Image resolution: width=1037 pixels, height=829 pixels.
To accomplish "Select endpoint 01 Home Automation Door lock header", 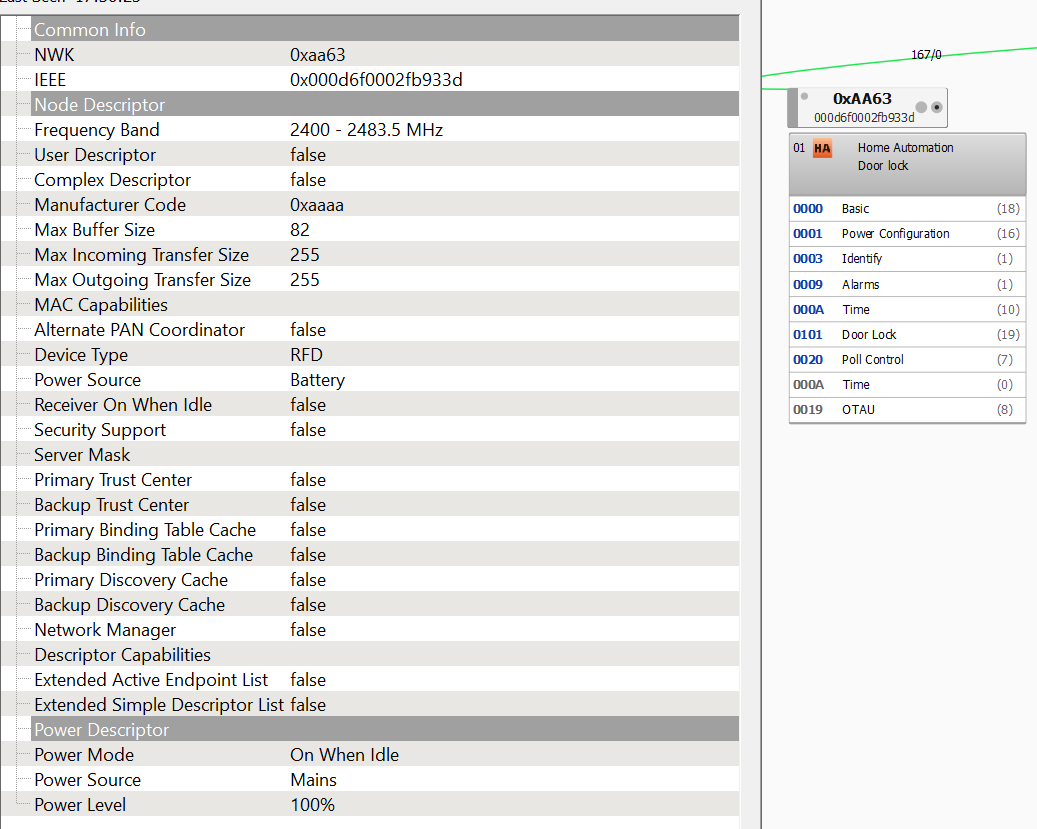I will [907, 163].
